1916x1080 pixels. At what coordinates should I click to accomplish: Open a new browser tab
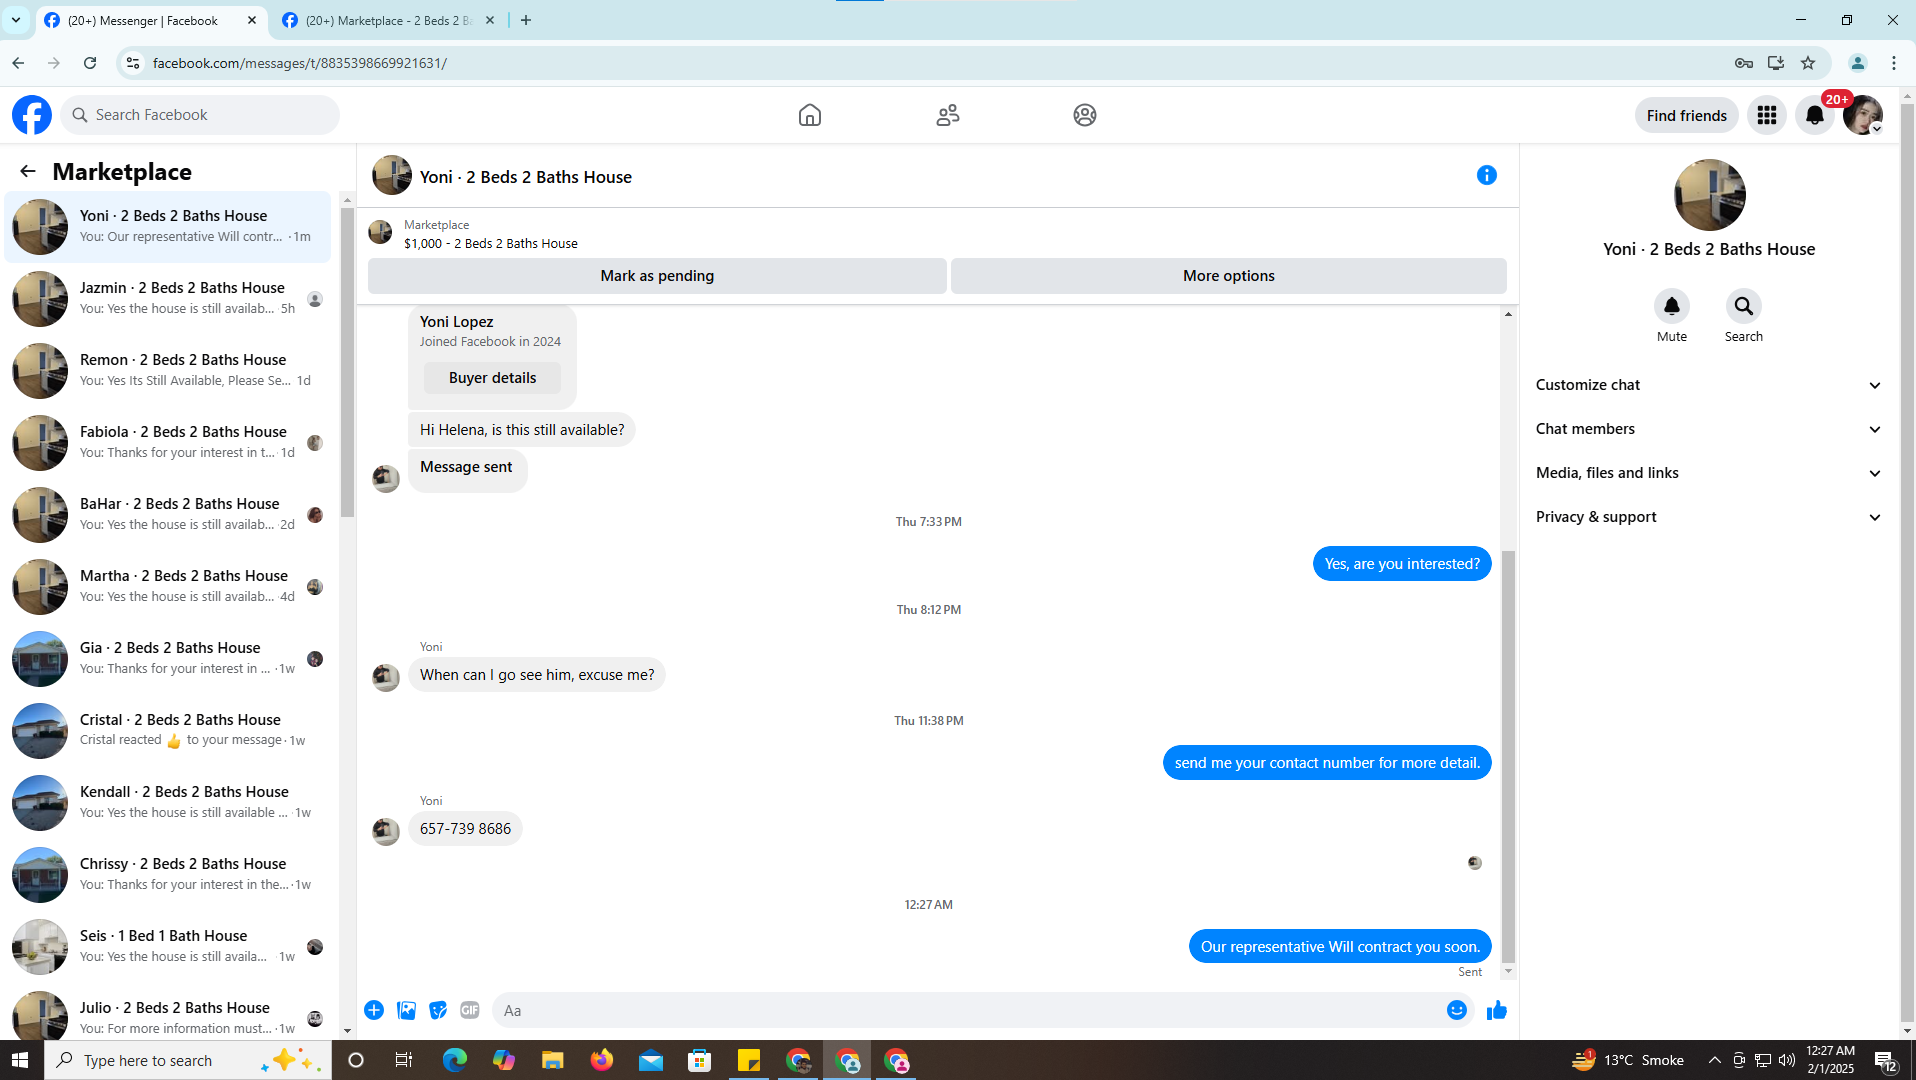point(526,21)
